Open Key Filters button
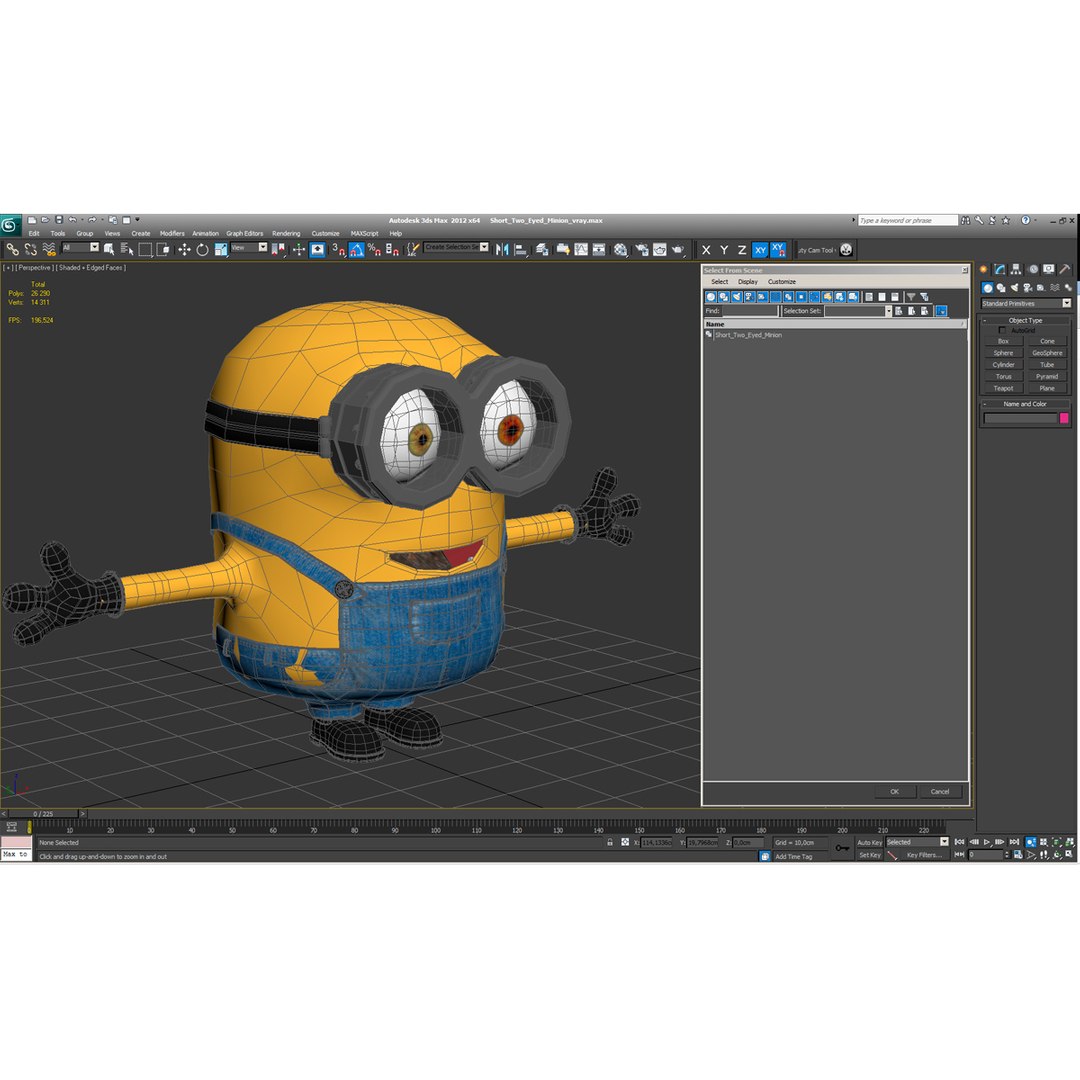1080x1080 pixels. click(924, 855)
